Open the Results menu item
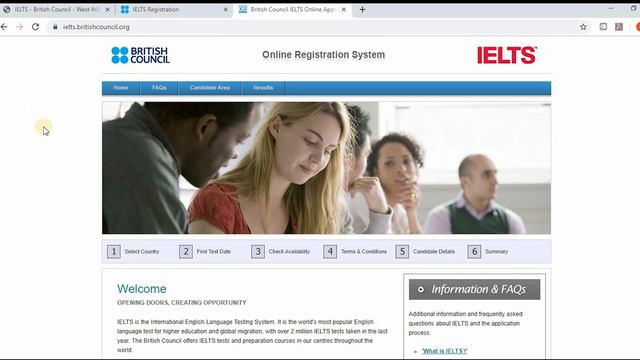640x360 pixels. click(263, 88)
